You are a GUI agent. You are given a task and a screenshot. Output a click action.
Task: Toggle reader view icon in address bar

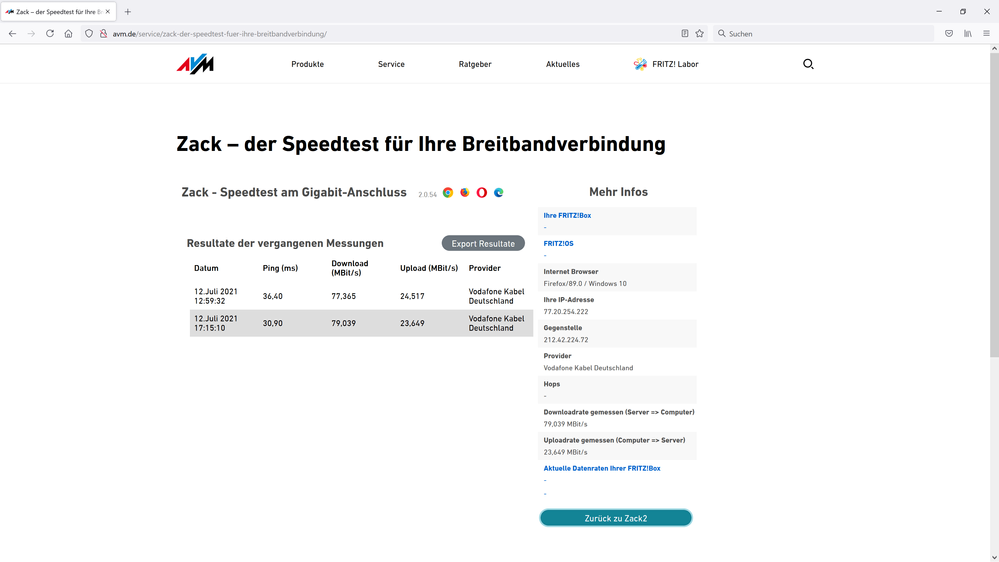pos(685,34)
